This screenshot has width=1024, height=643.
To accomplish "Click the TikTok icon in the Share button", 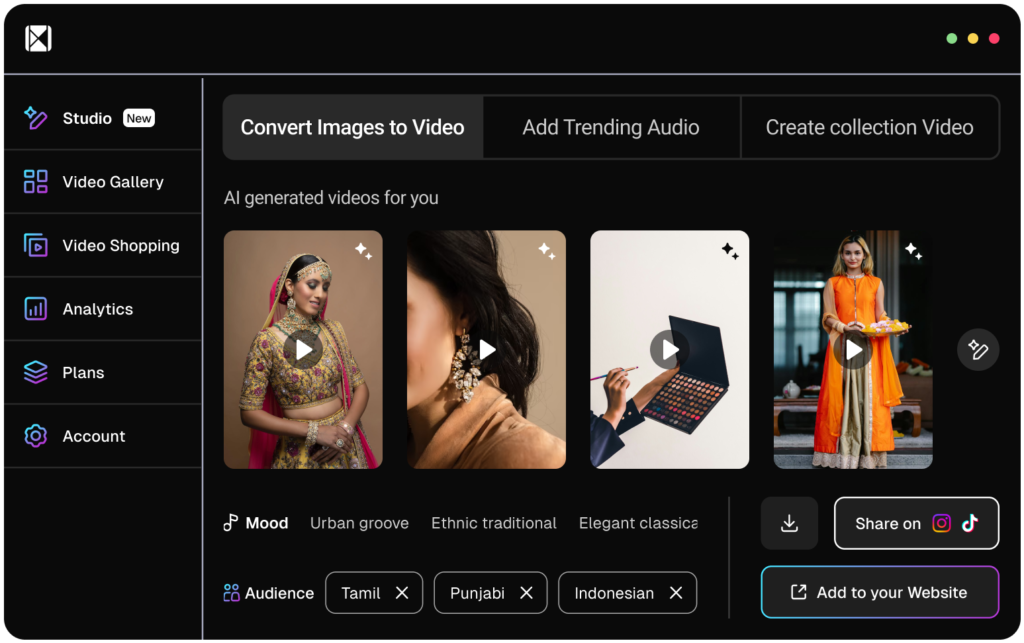I will click(968, 523).
